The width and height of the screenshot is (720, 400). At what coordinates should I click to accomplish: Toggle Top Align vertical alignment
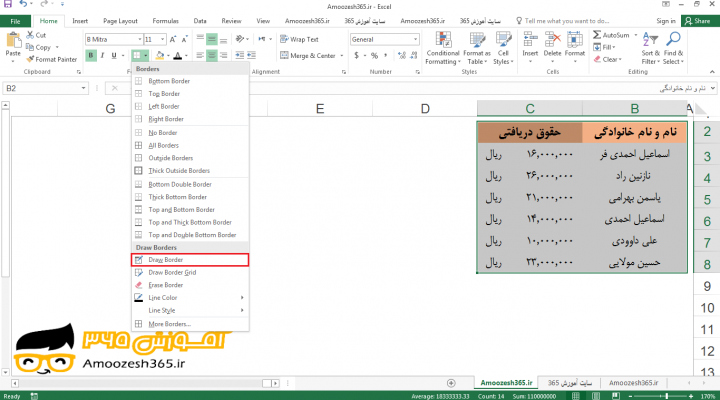tap(200, 39)
